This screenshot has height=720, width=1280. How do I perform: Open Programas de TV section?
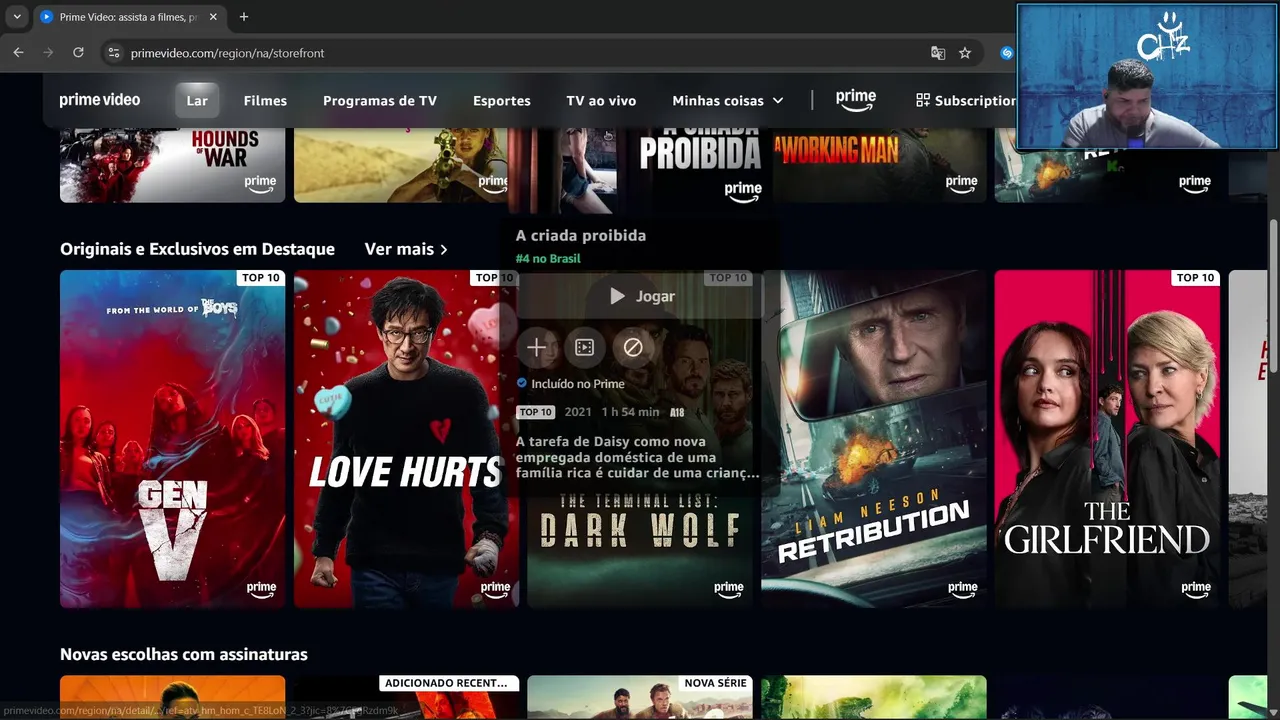pos(380,100)
